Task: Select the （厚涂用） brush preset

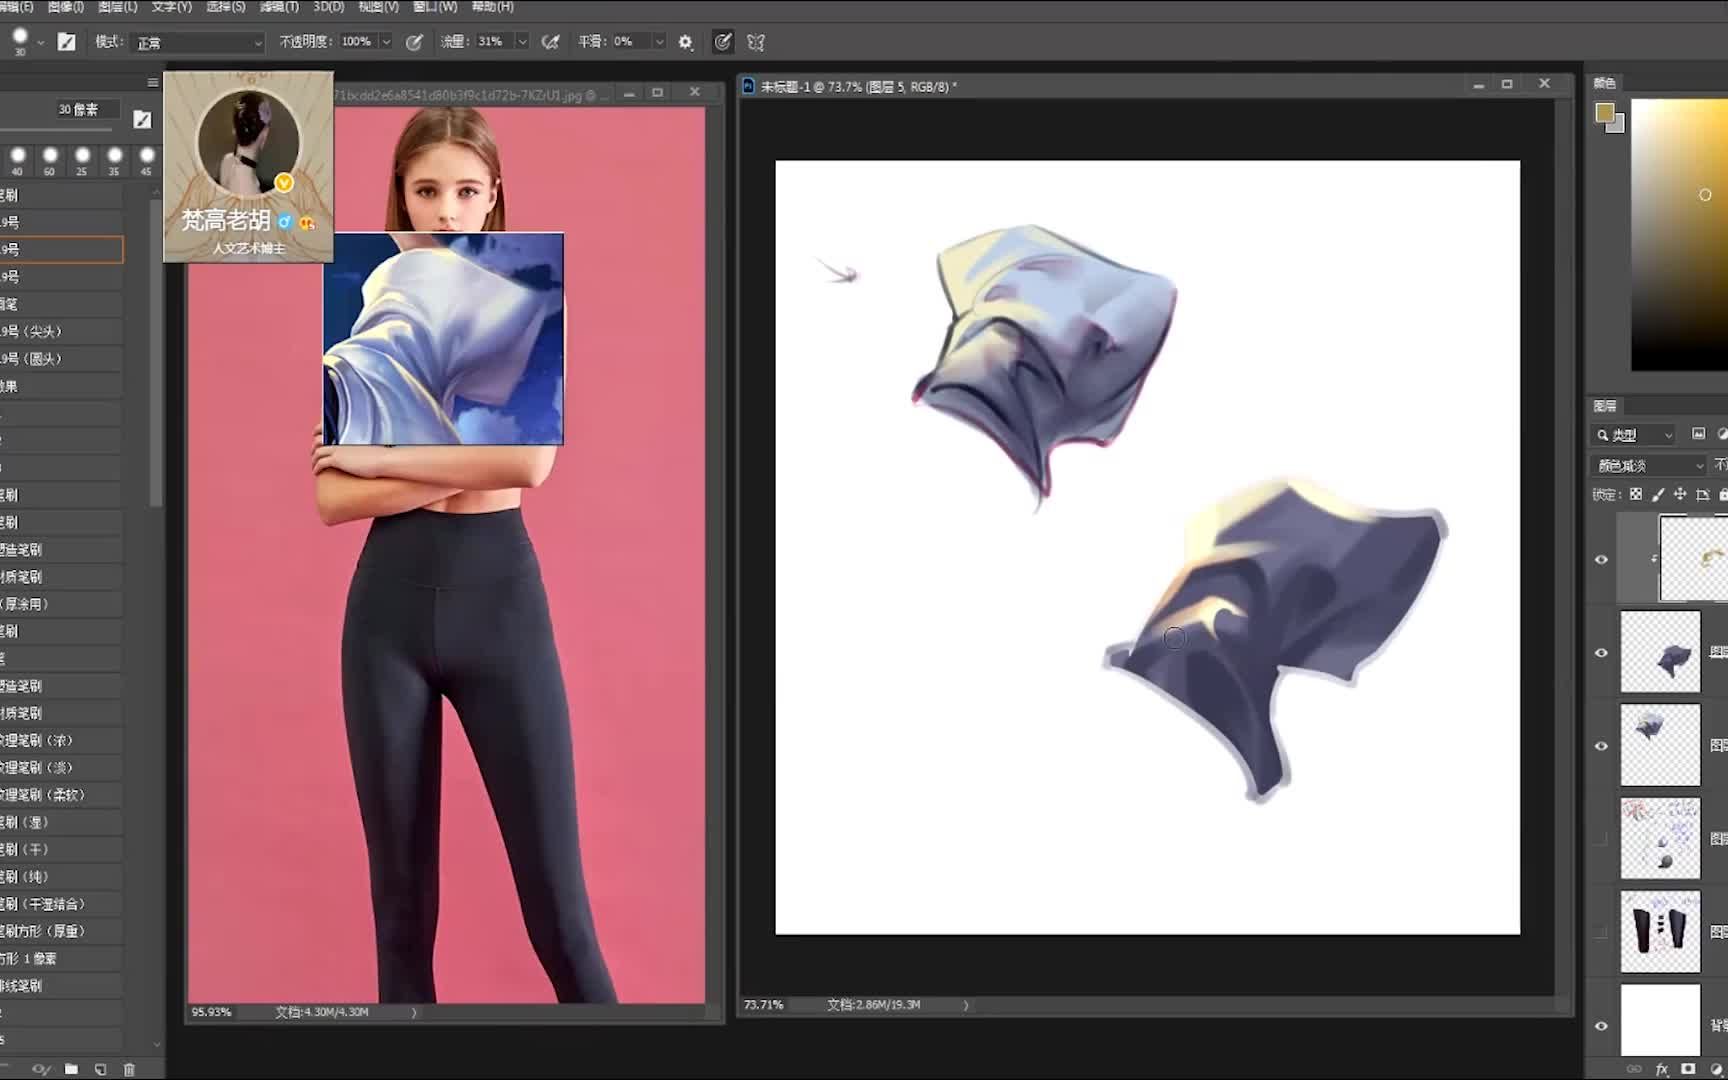Action: (61, 604)
